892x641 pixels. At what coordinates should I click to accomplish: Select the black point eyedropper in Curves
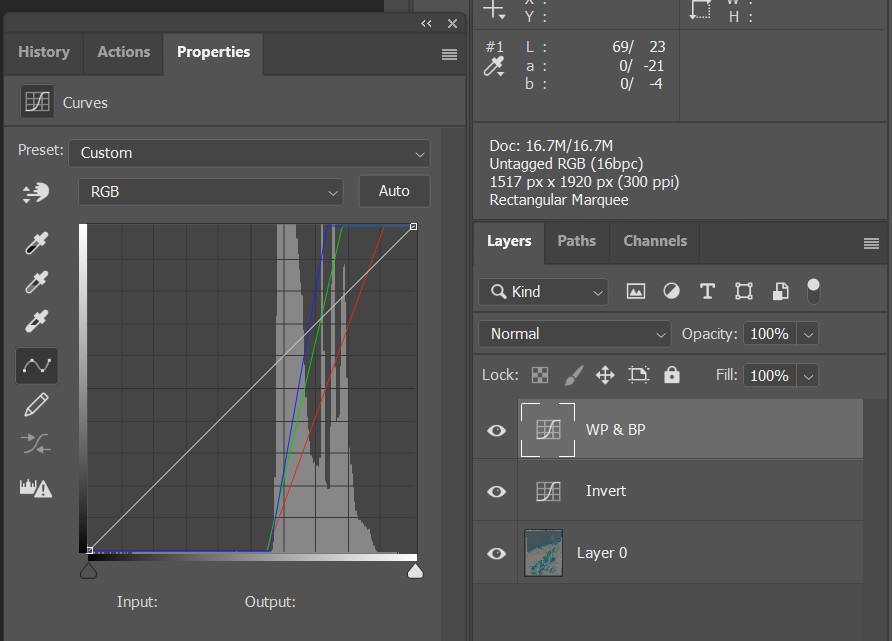36,242
